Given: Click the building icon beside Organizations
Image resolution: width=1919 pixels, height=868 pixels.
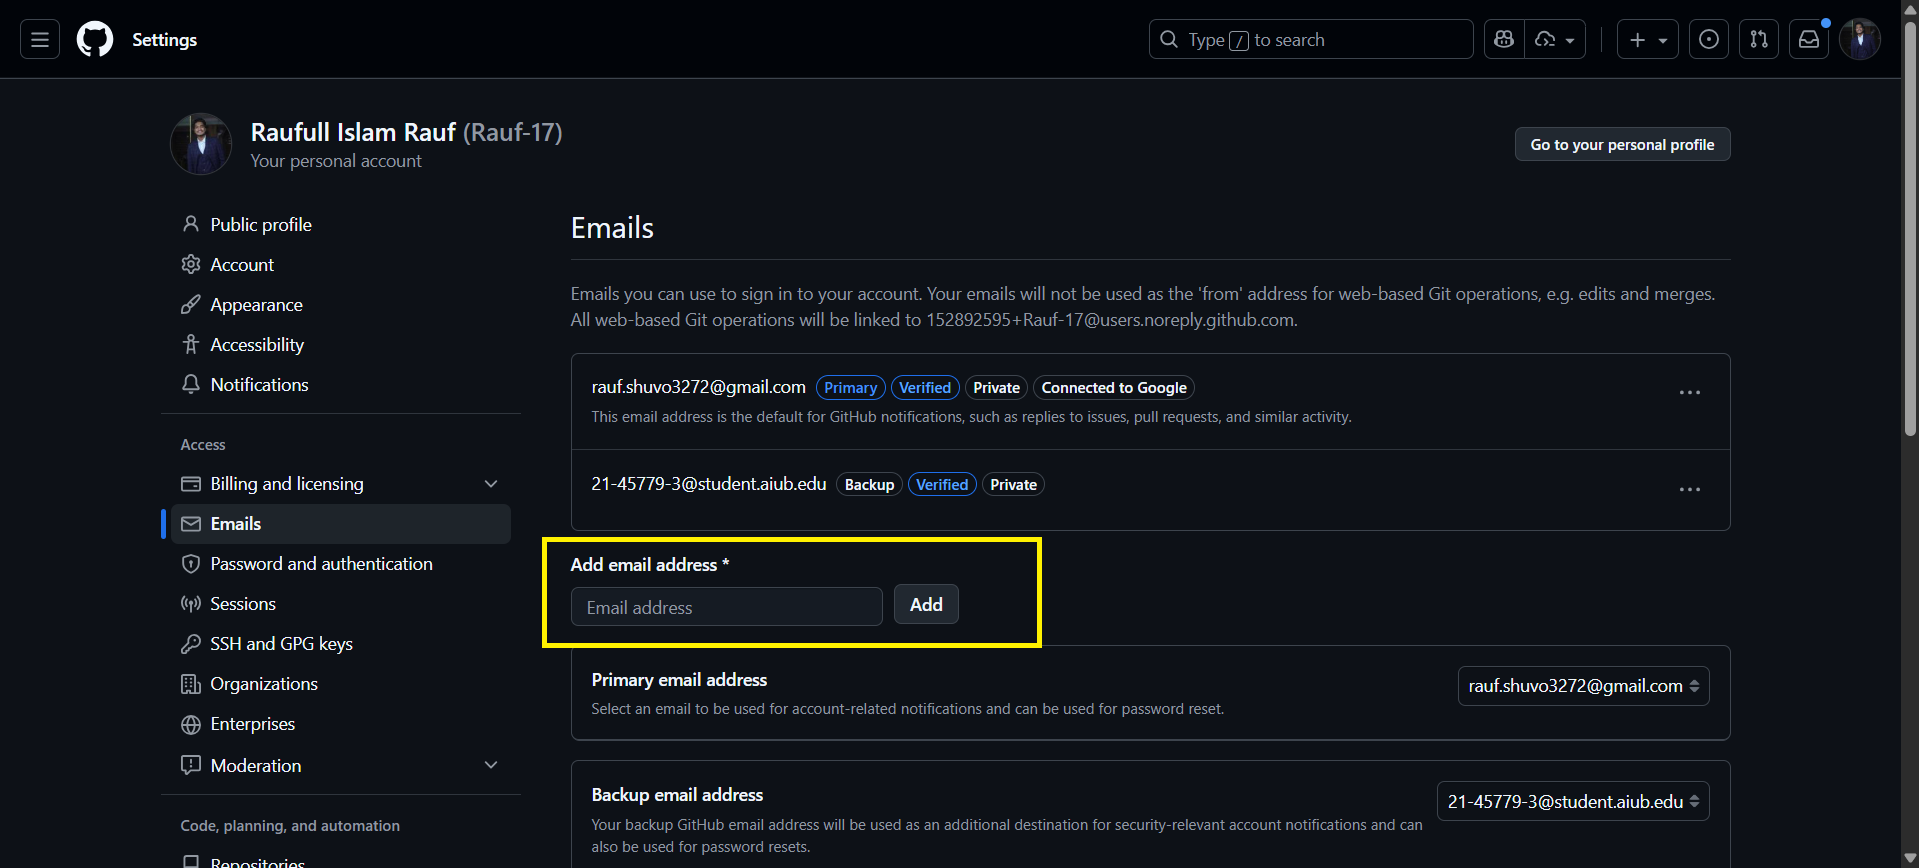Looking at the screenshot, I should [191, 684].
